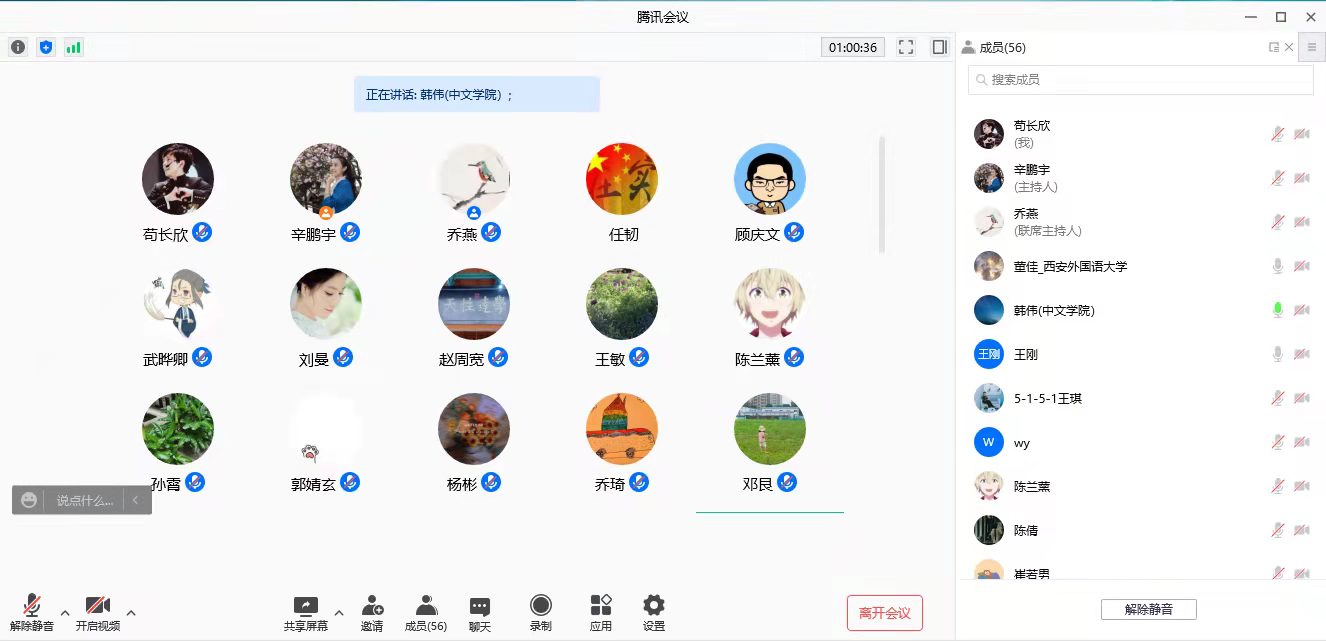This screenshot has height=641, width=1326.
Task: Open the 聊天 chat icon
Action: 480,613
